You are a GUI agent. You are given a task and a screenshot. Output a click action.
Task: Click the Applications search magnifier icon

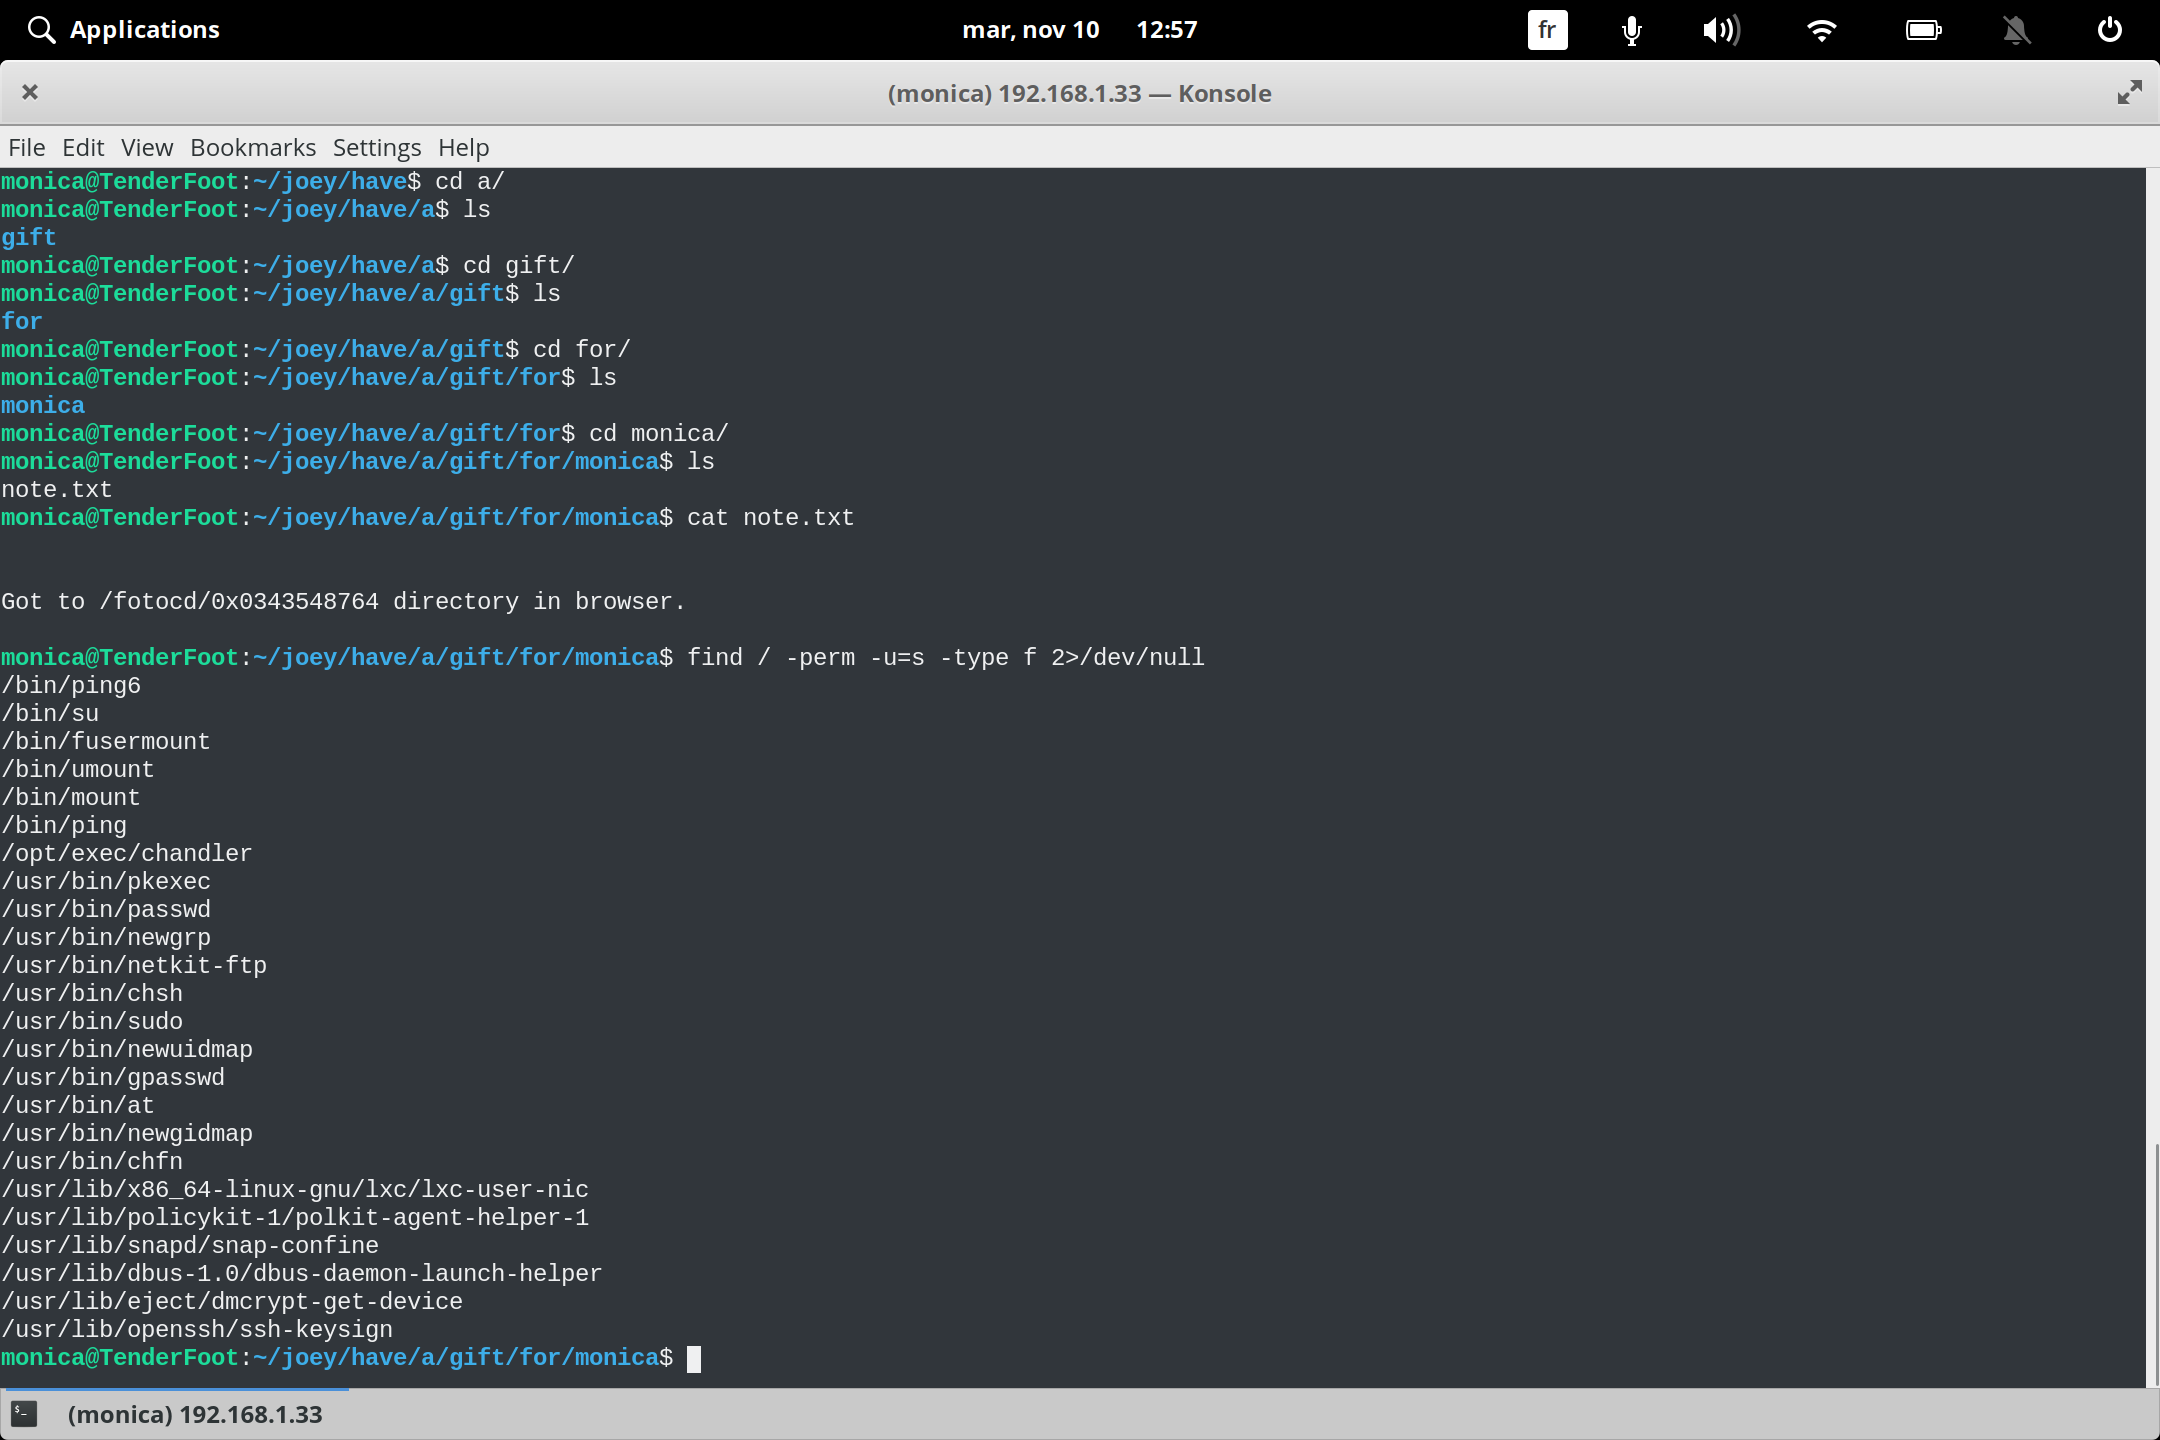pos(41,29)
